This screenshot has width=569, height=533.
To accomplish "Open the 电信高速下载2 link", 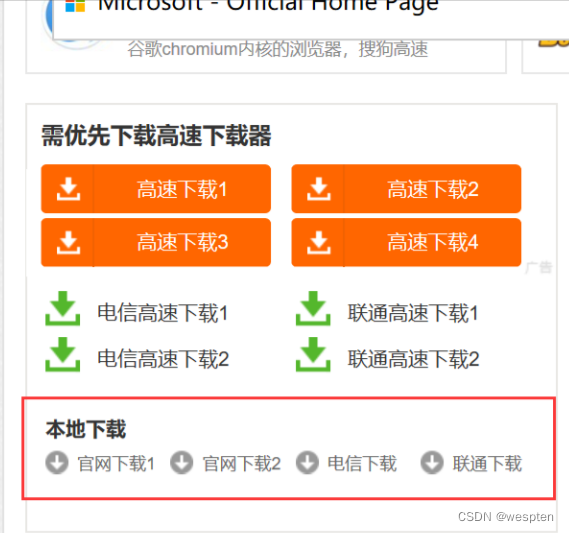I will tap(163, 359).
